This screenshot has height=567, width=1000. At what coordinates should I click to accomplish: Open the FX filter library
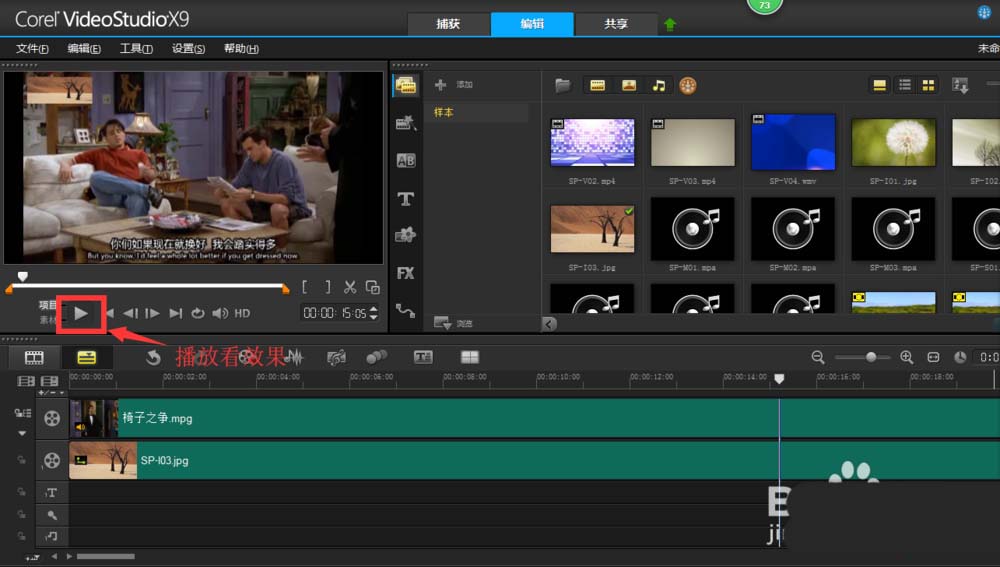406,274
